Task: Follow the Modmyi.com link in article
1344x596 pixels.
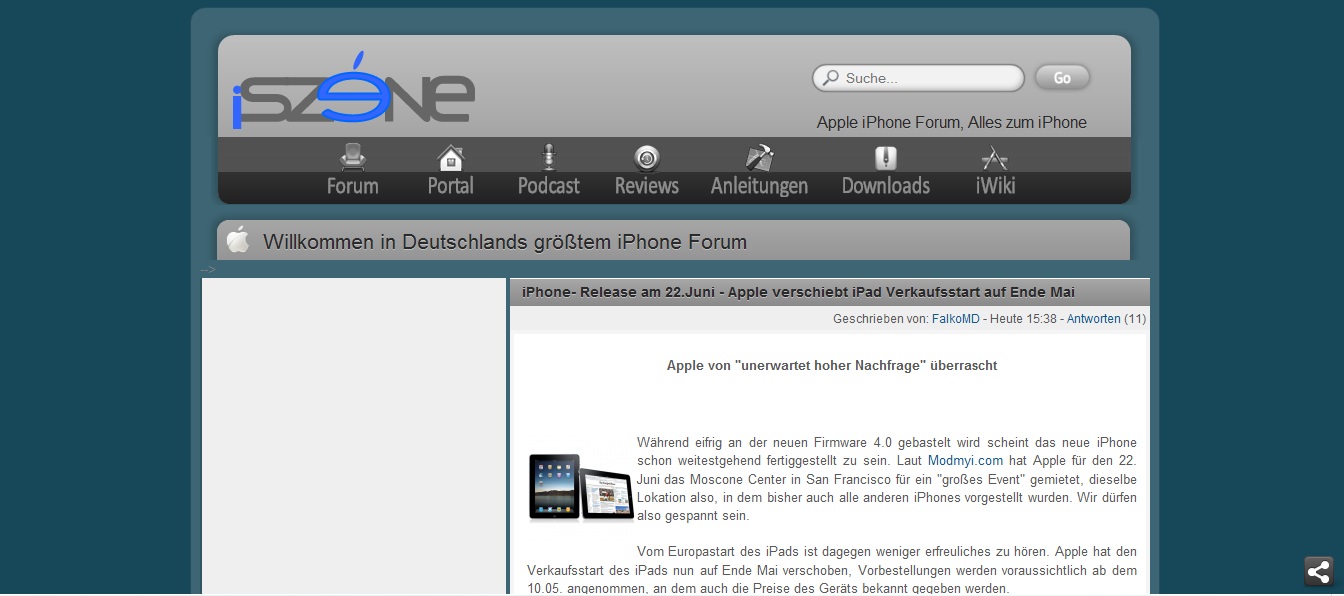Action: pyautogui.click(x=964, y=461)
